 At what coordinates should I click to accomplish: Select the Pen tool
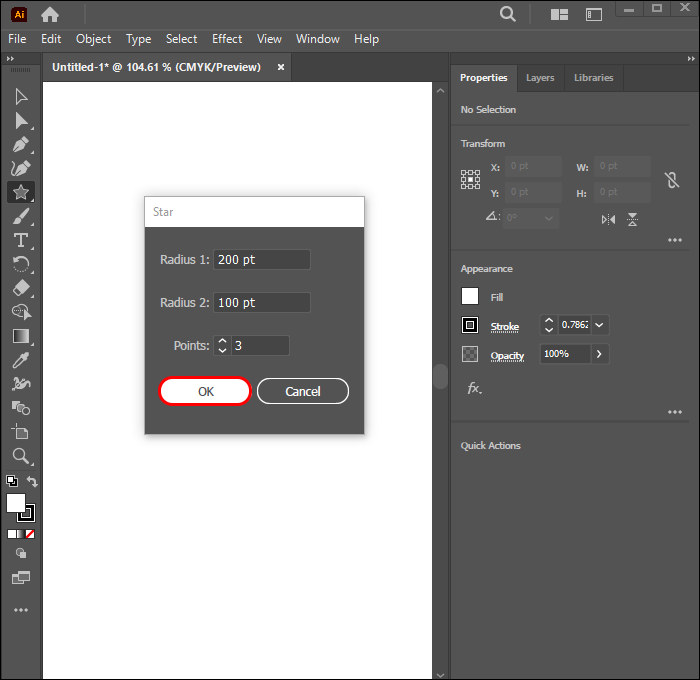(21, 144)
